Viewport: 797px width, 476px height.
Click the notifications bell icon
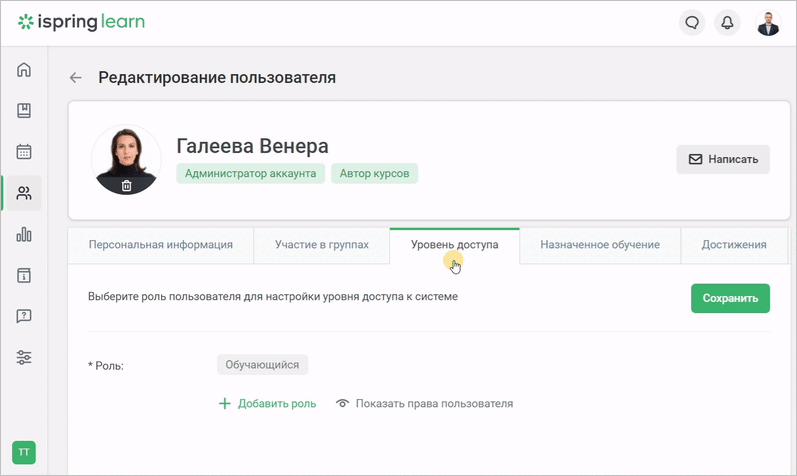pos(727,22)
